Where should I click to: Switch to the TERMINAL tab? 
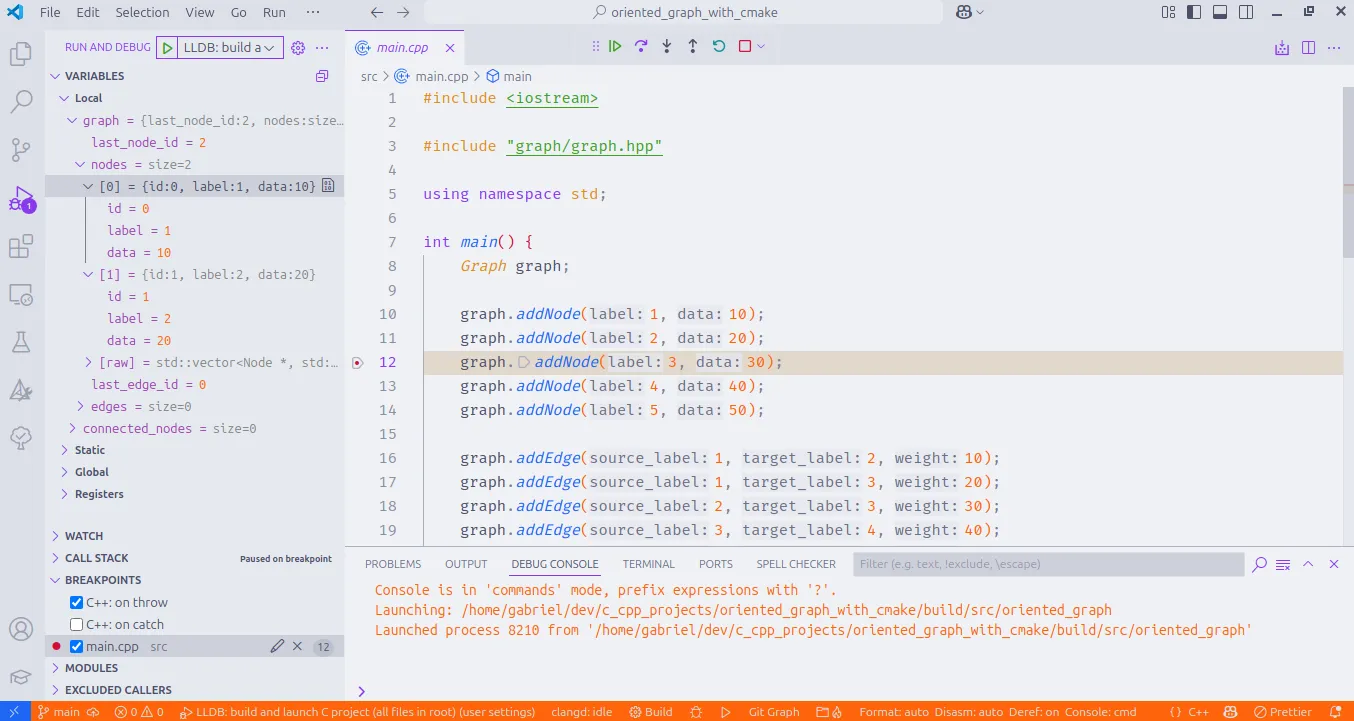[x=648, y=564]
